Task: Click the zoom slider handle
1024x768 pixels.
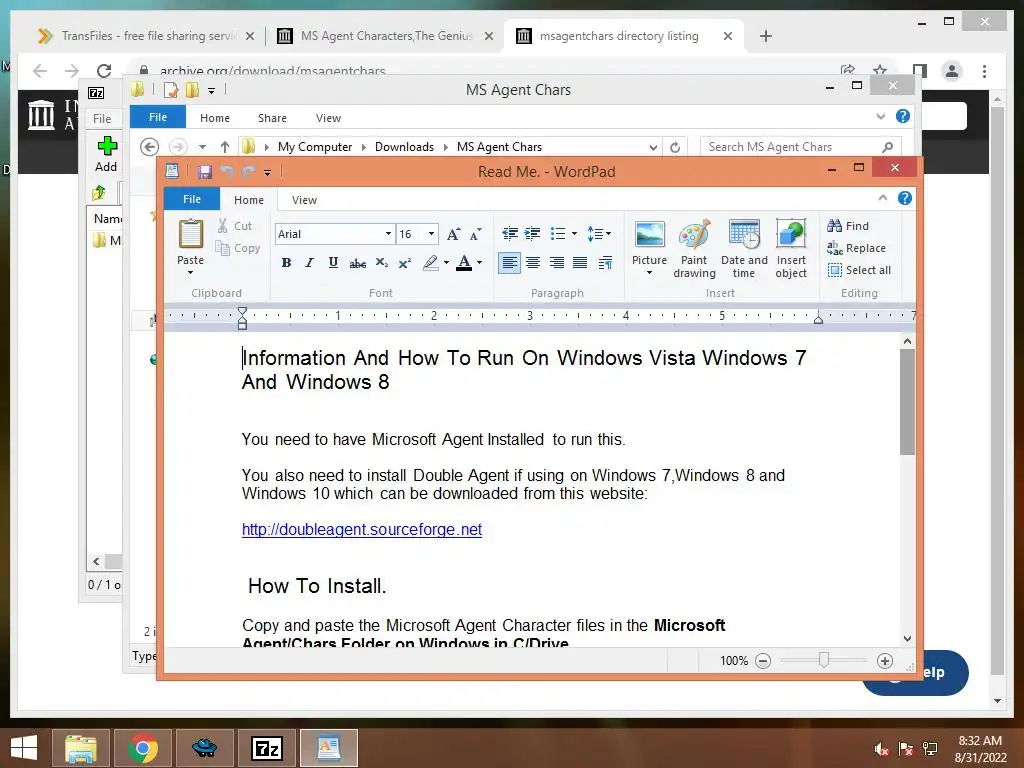Action: pos(824,660)
